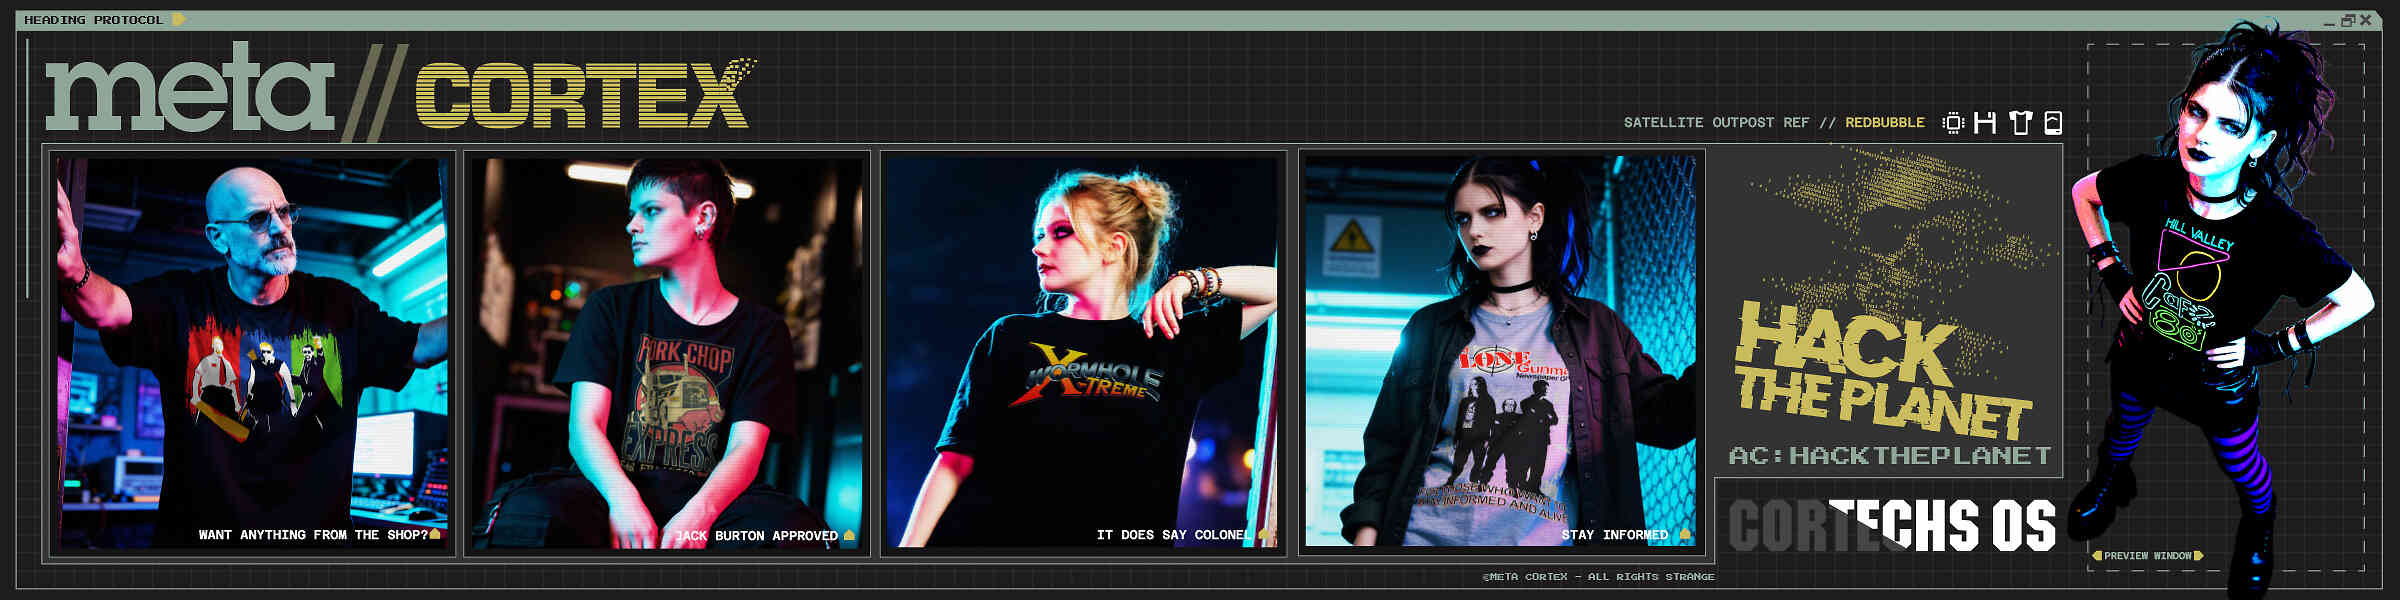Click the smartphone icon in header

click(x=2053, y=123)
